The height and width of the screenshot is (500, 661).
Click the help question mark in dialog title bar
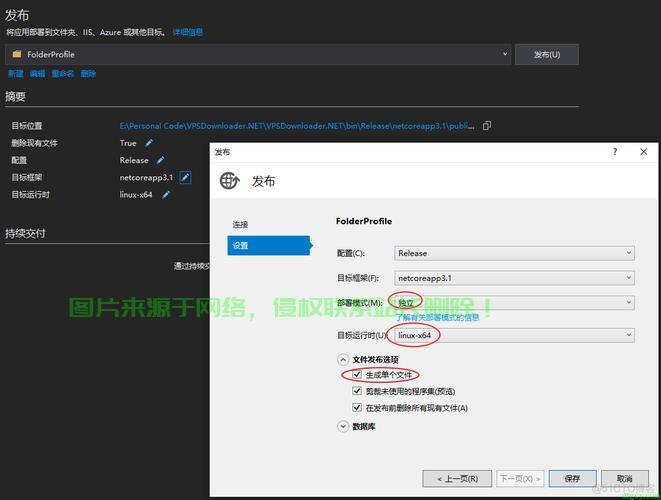coord(614,152)
